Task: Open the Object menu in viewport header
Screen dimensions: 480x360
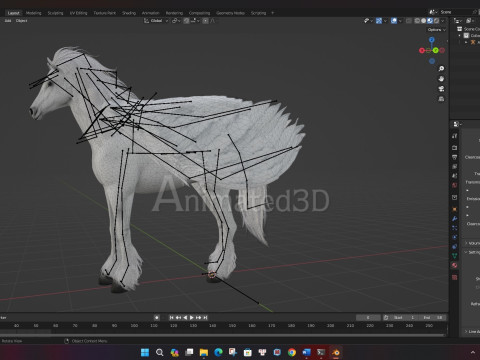Action: (x=21, y=21)
